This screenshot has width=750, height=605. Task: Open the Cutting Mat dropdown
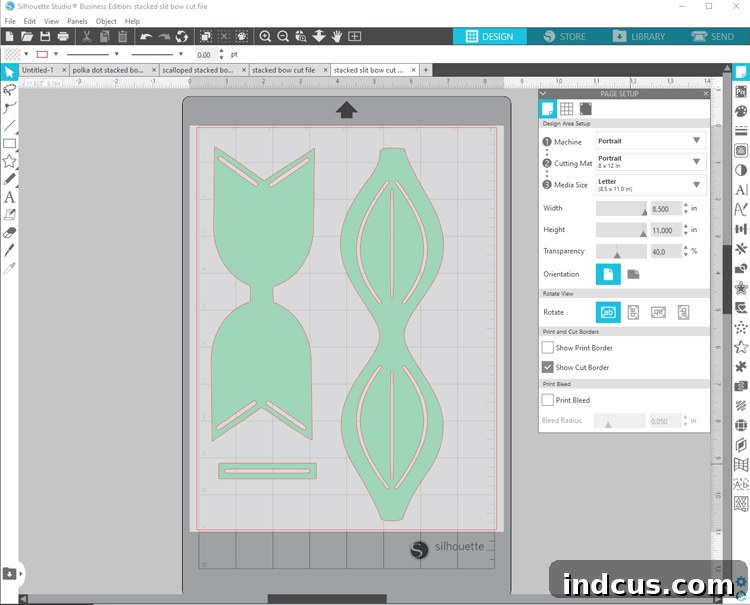click(651, 162)
